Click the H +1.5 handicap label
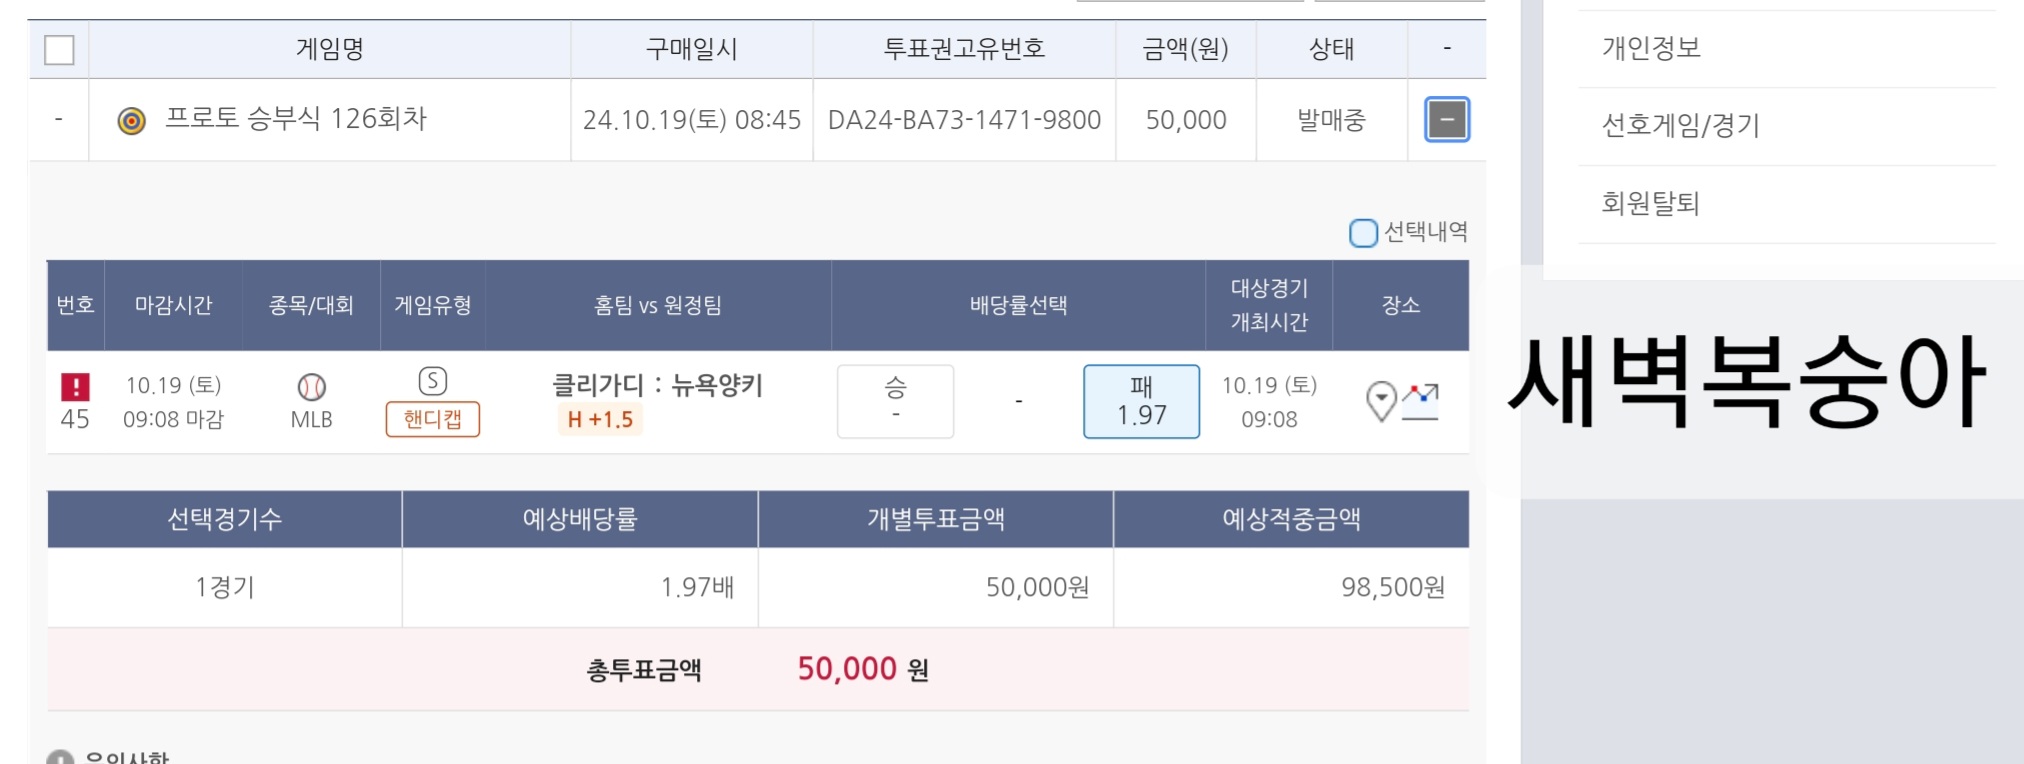 [x=600, y=420]
